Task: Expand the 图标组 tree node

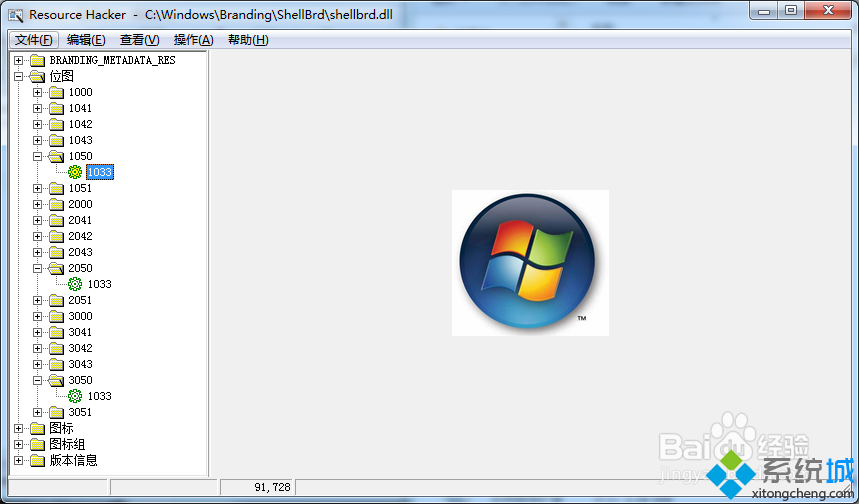Action: tap(19, 444)
